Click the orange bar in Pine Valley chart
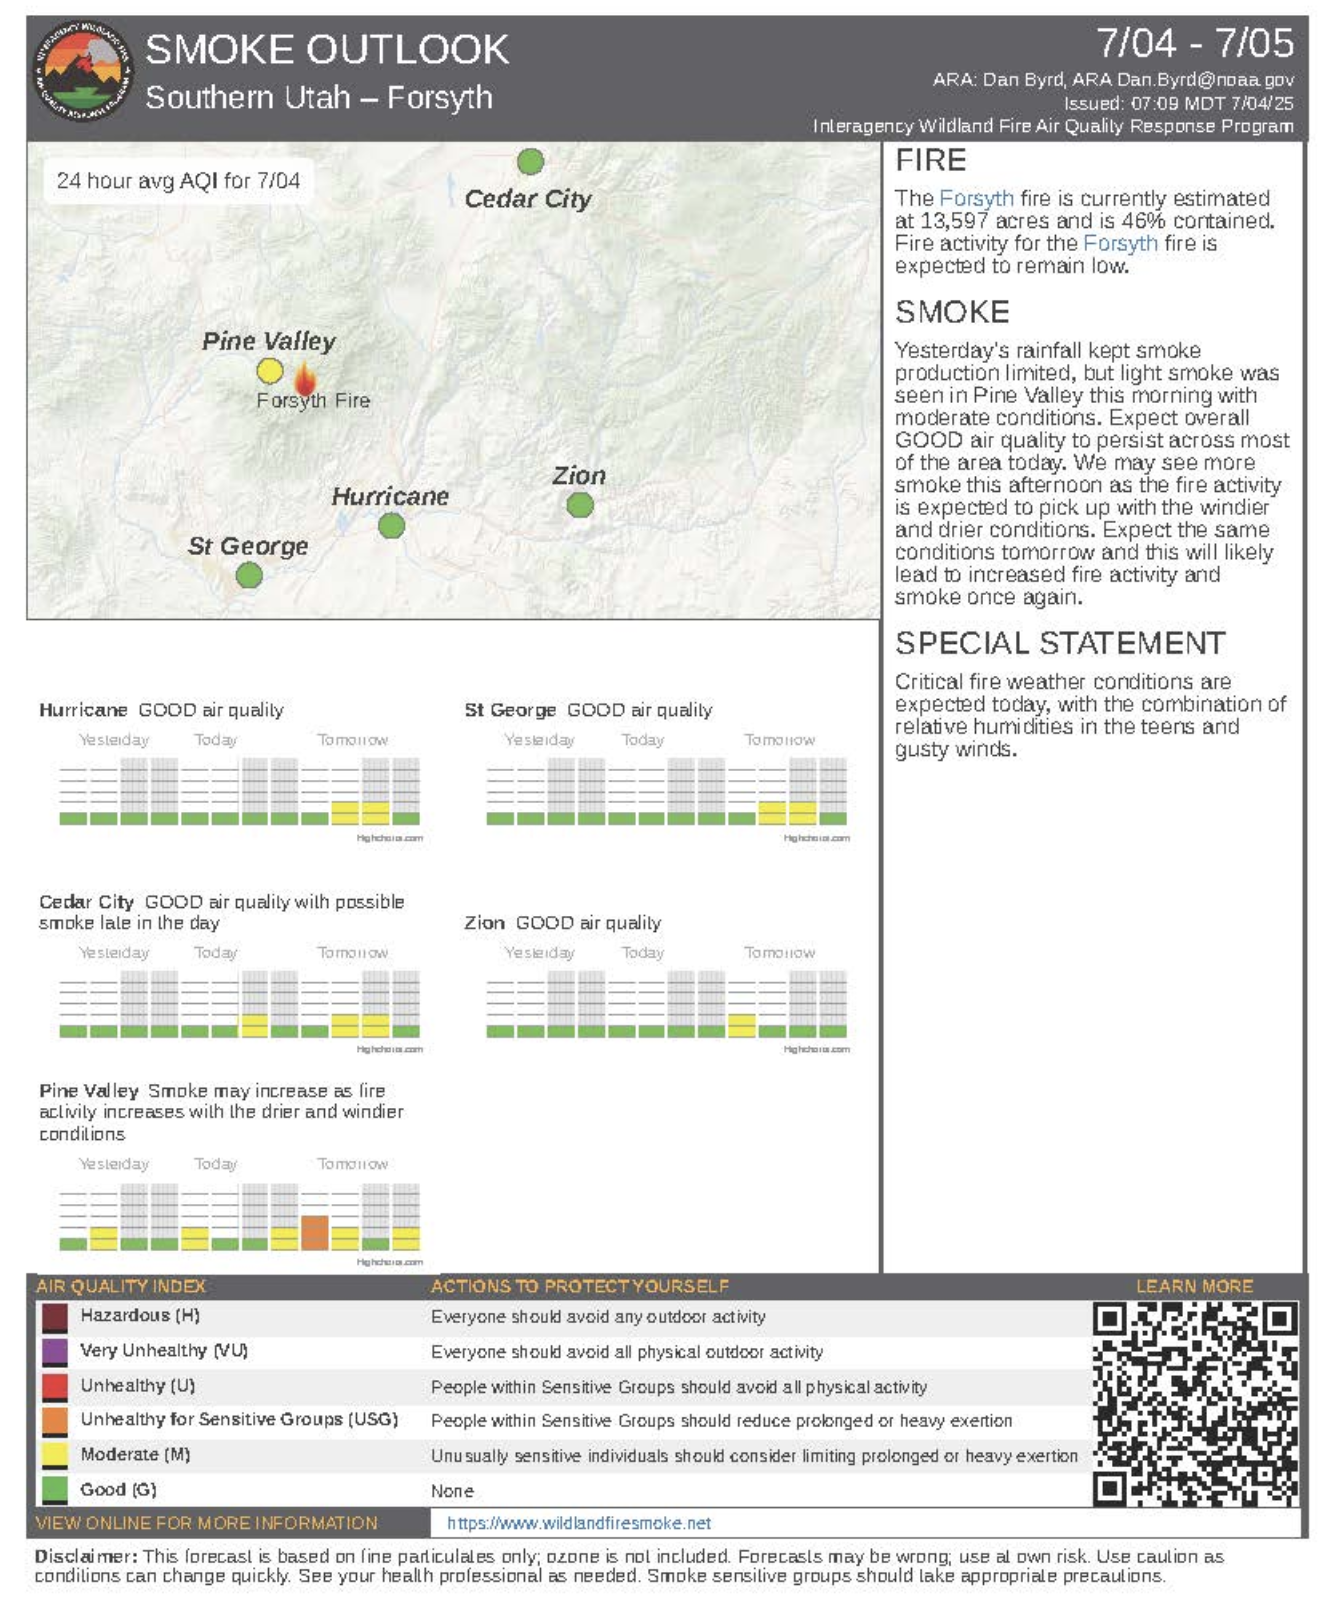This screenshot has width=1332, height=1610. pos(315,1233)
